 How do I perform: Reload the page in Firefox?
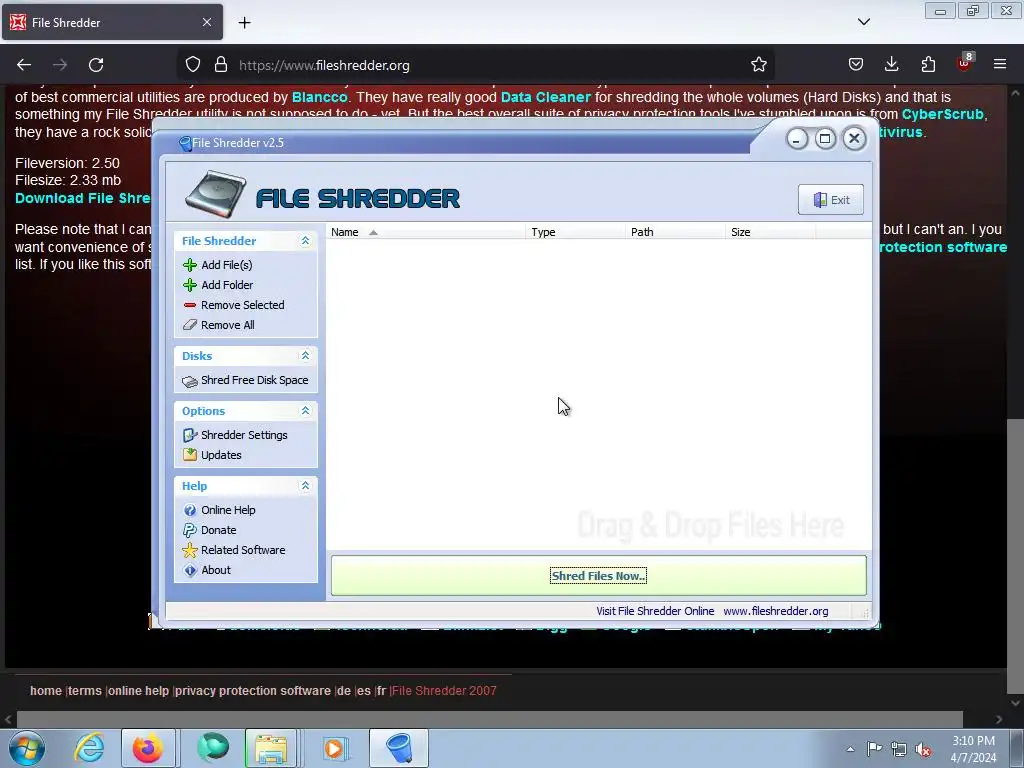click(x=96, y=65)
